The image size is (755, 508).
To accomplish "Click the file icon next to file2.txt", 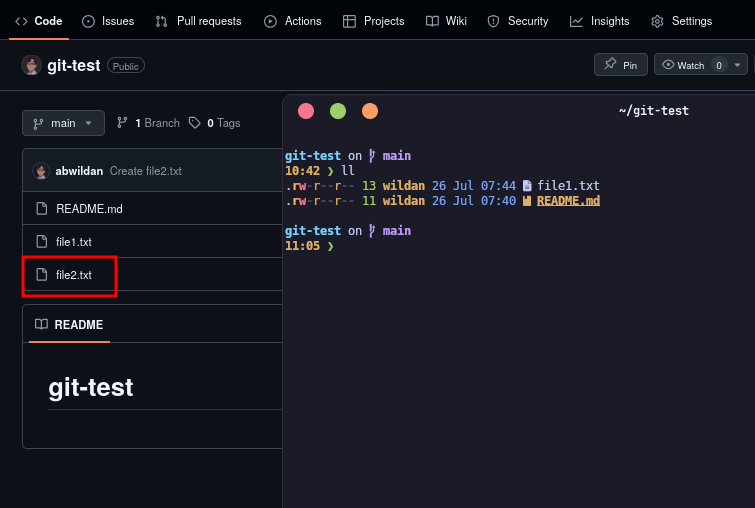I will 42,275.
